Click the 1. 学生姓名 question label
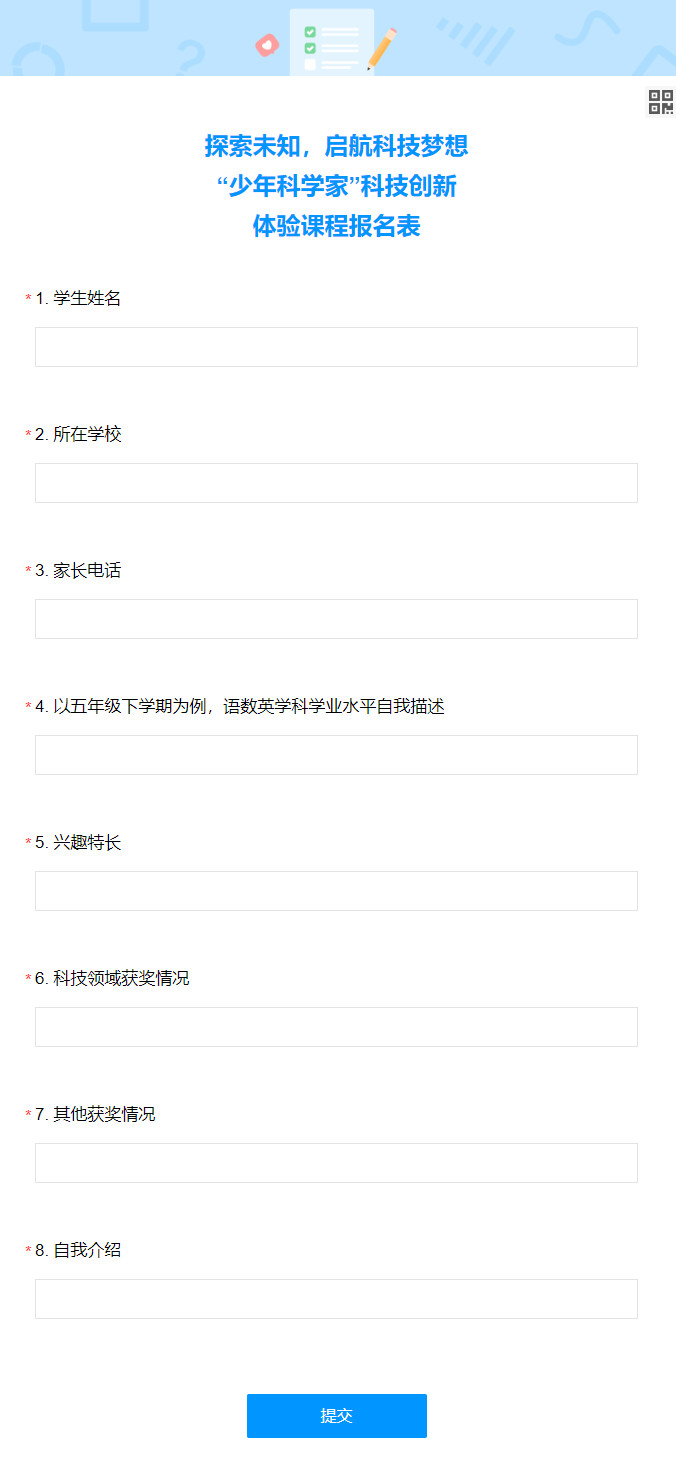 click(78, 298)
